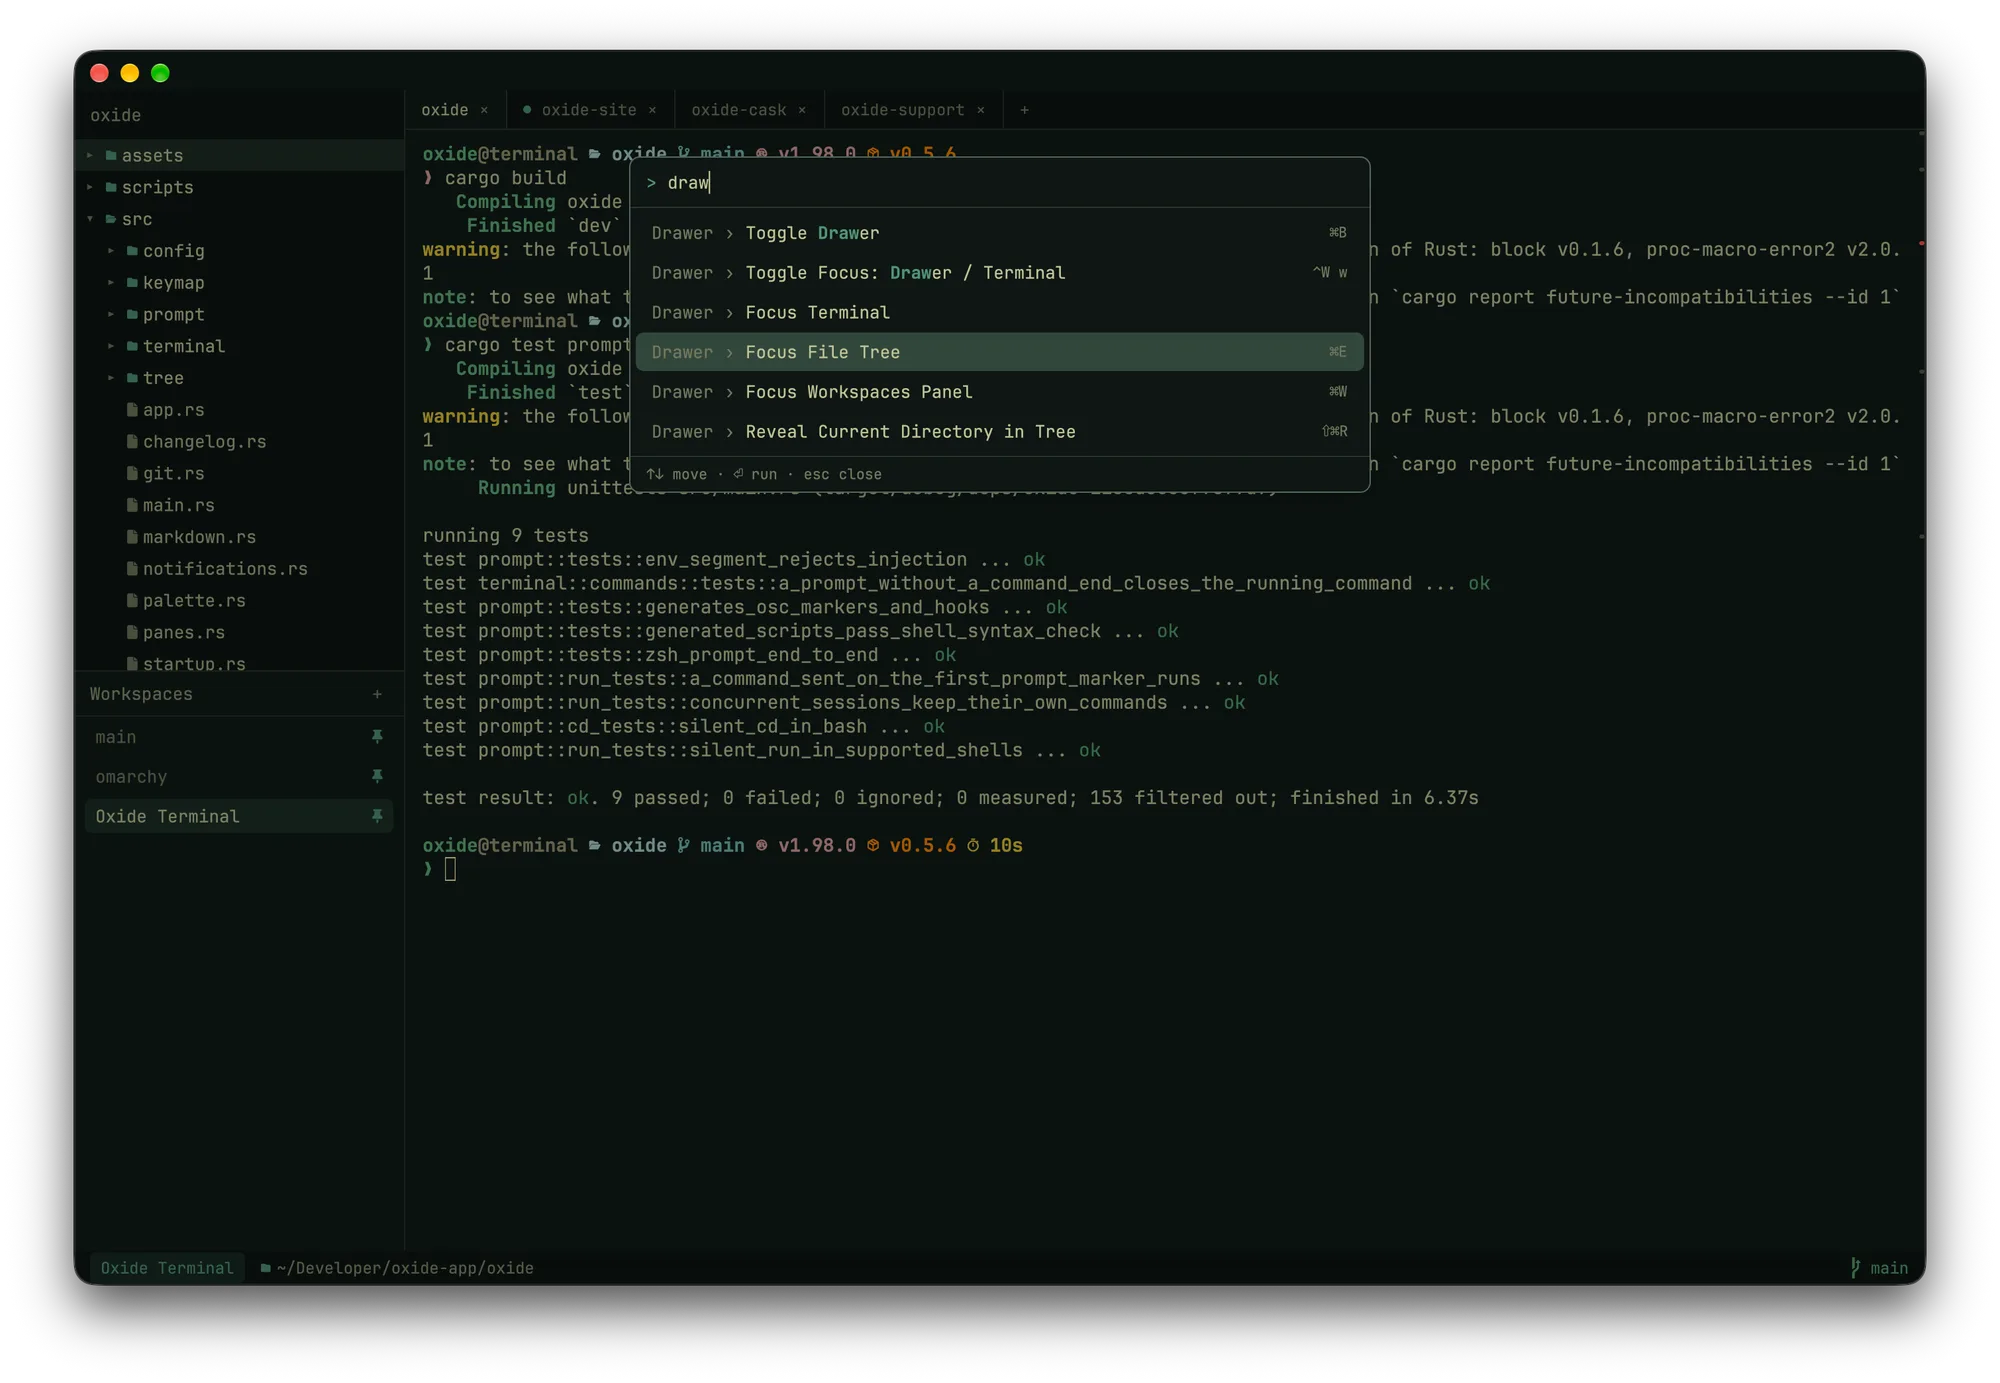Screen dimensions: 2000x1383
Task: Select the main workspace
Action: pos(239,737)
